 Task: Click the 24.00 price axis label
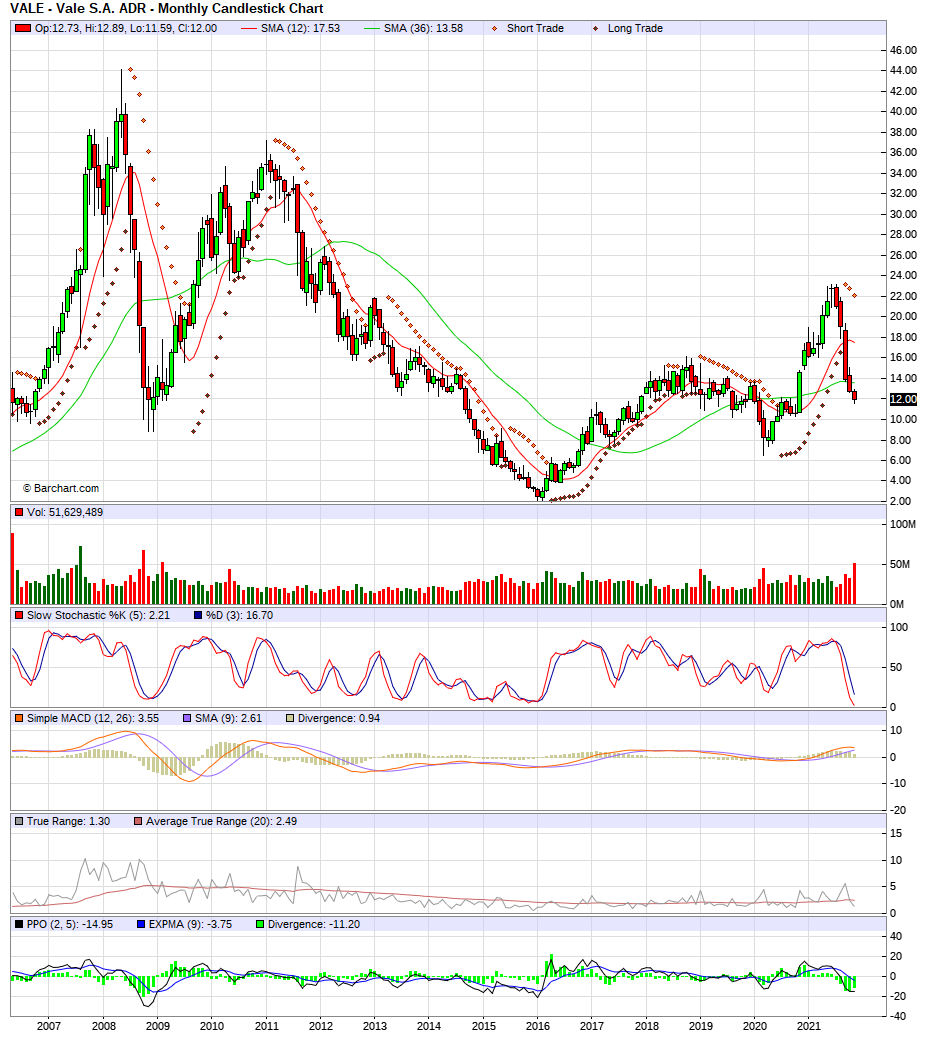coord(903,275)
